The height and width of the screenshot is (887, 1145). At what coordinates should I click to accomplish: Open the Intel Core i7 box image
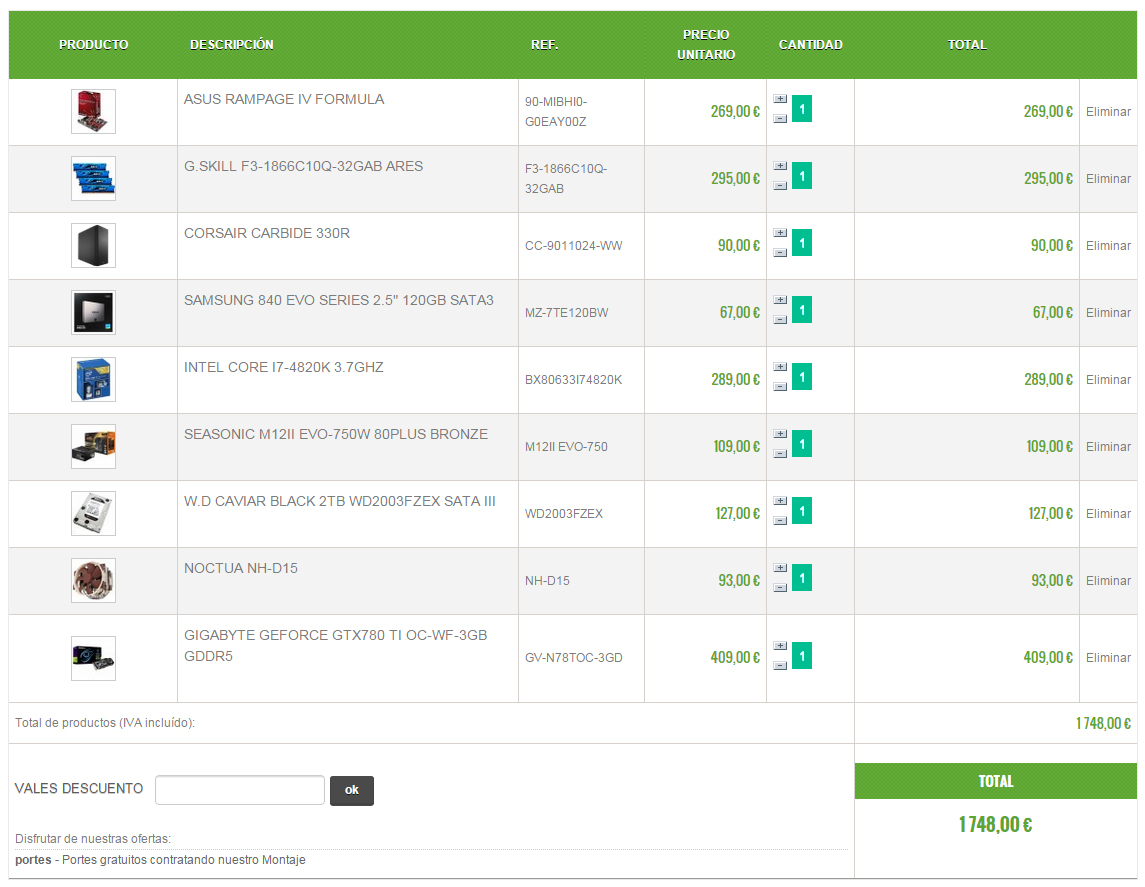click(93, 379)
